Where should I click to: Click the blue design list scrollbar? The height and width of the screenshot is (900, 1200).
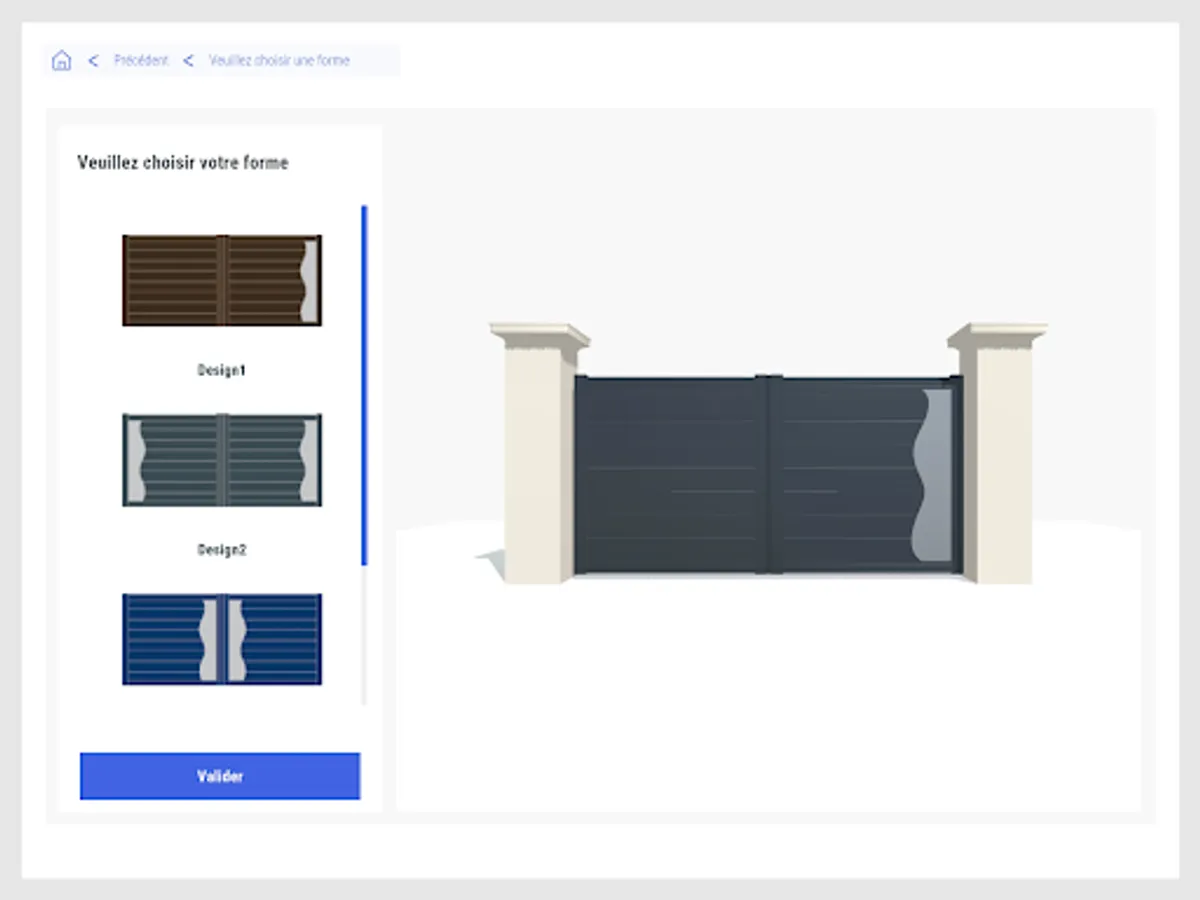[364, 386]
